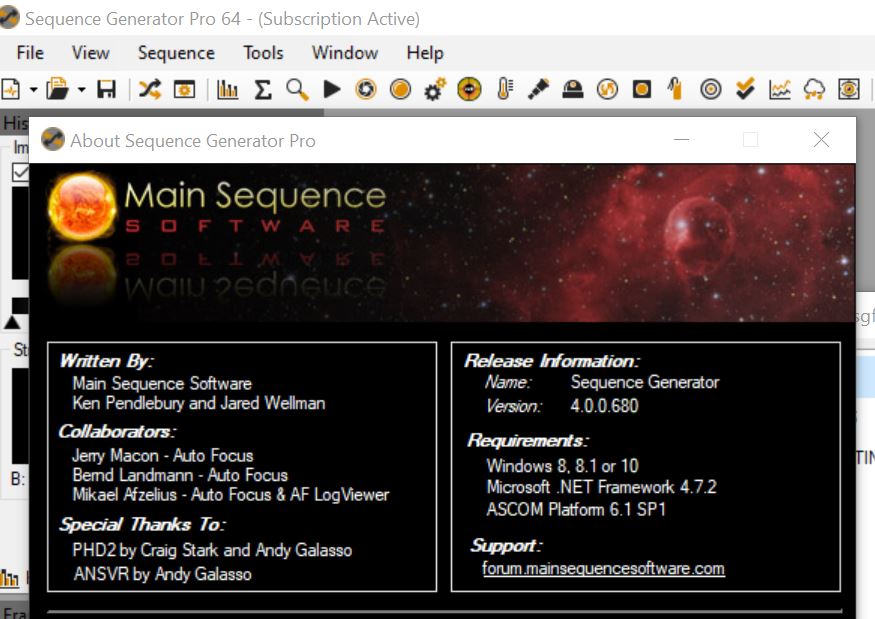Click 'Windows 8, 8.1 or 10' text

(562, 466)
